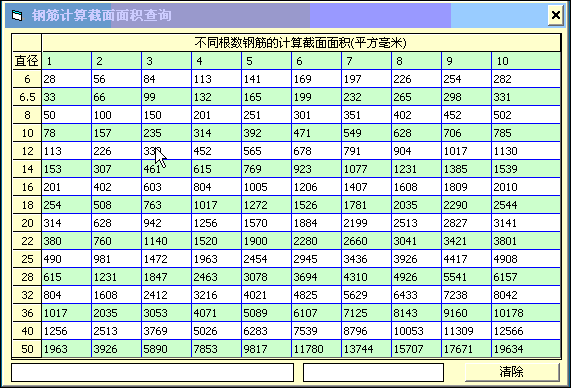This screenshot has height=388, width=571.
Task: Select the diameter 6.5 row header
Action: click(27, 97)
